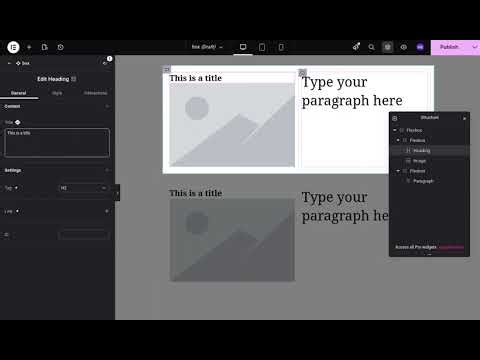Collapse the Flexbox arrow above Paragraph
Screen dimensions: 480x360
pos(398,171)
